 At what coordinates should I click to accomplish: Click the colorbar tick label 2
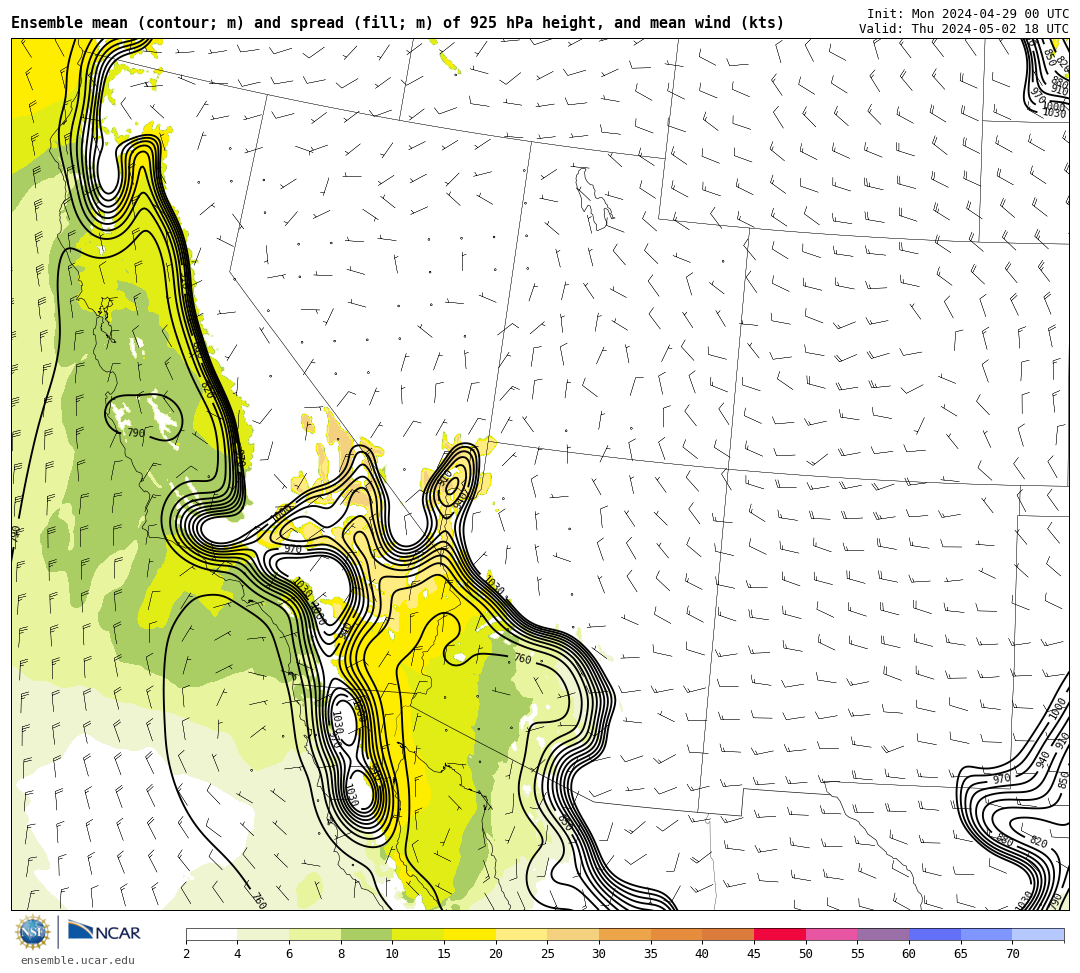(x=186, y=954)
